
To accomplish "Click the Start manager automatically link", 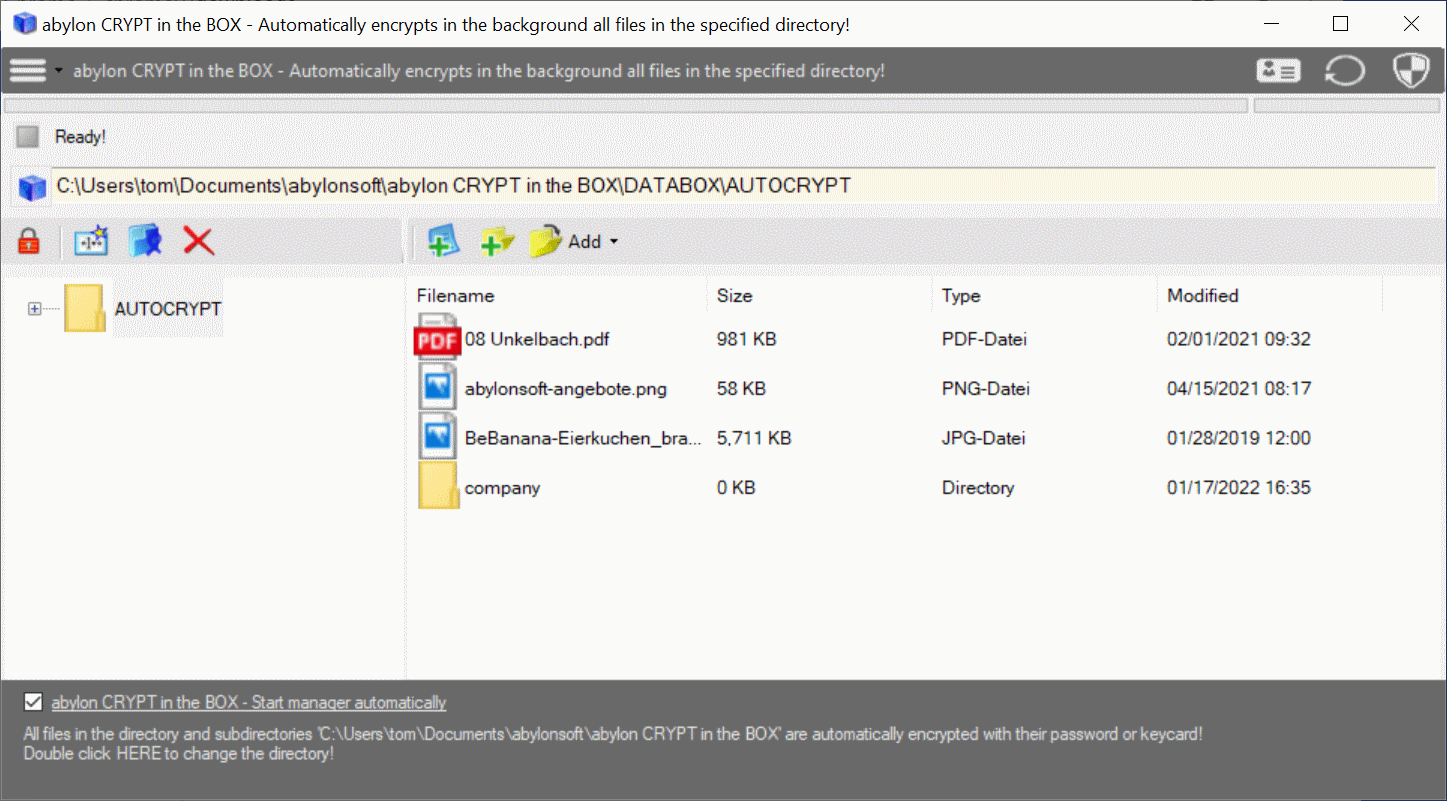I will [x=249, y=703].
